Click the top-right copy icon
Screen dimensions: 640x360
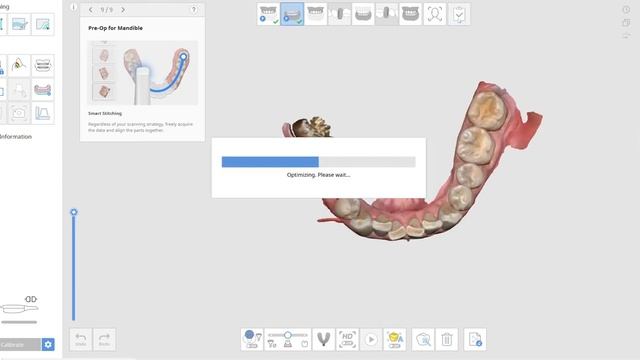[x=626, y=23]
